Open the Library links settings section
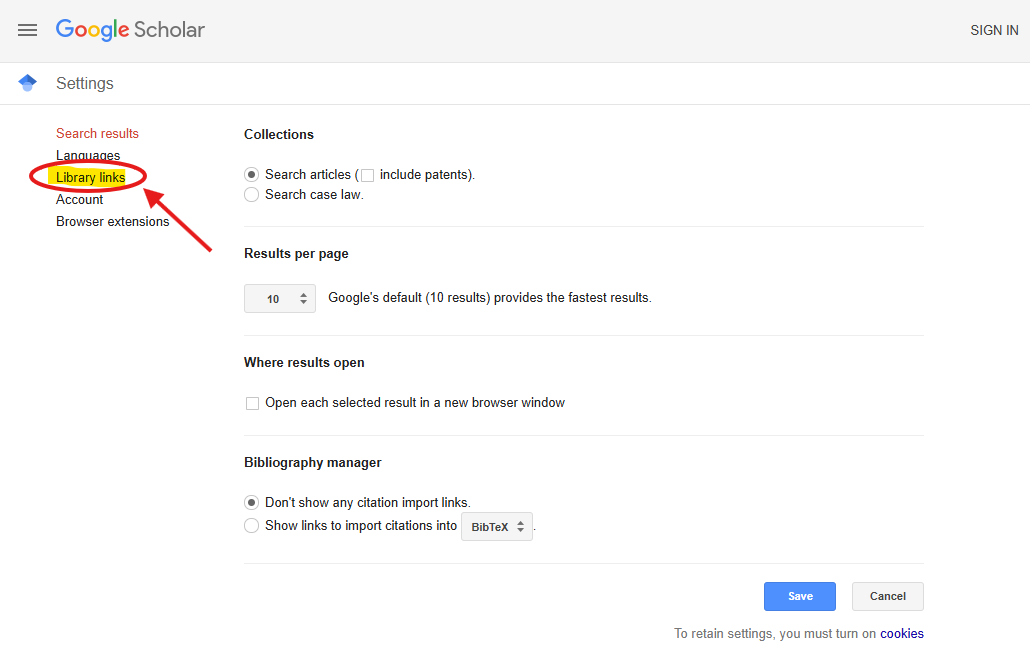1030x652 pixels. [91, 177]
